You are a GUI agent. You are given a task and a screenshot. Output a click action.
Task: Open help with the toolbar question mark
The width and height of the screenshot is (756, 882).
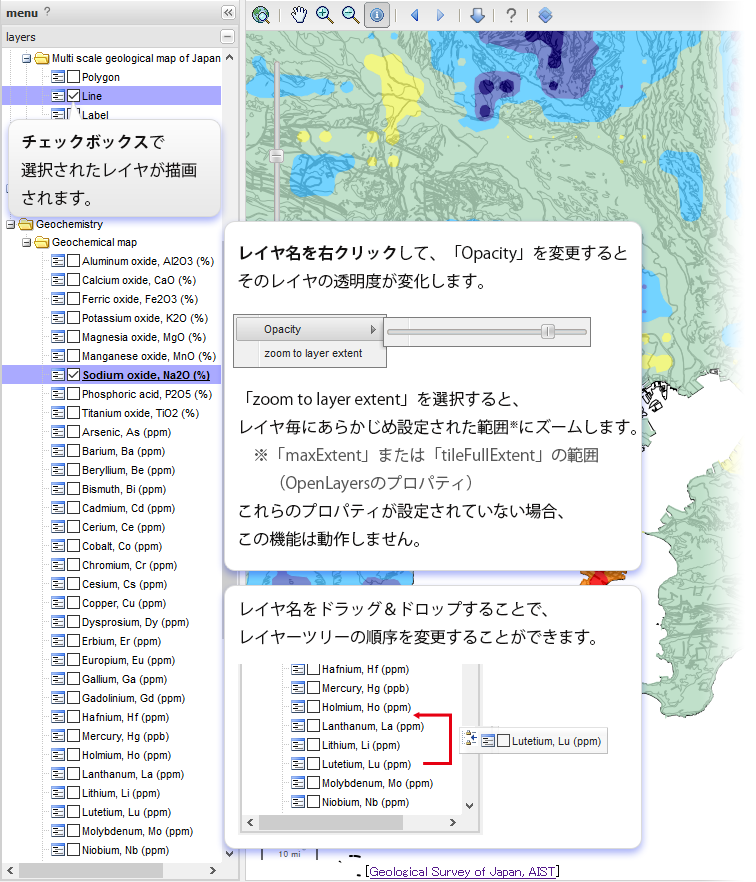coord(511,14)
